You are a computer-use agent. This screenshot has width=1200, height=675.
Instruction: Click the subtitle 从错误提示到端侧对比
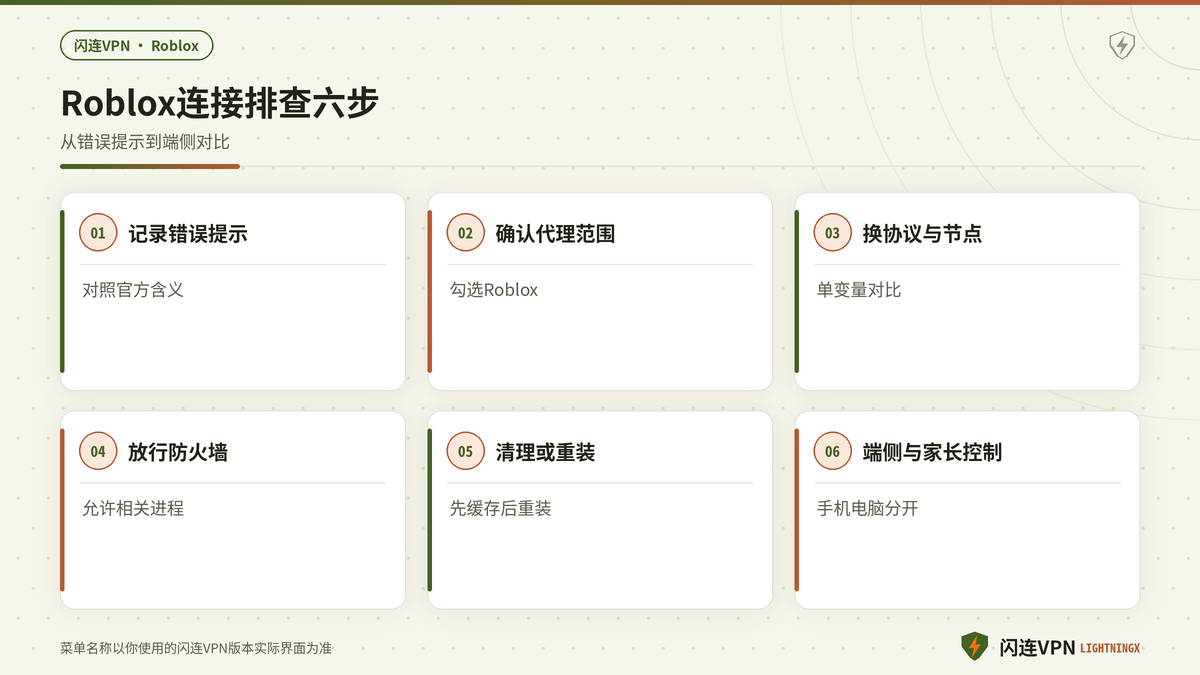click(145, 142)
